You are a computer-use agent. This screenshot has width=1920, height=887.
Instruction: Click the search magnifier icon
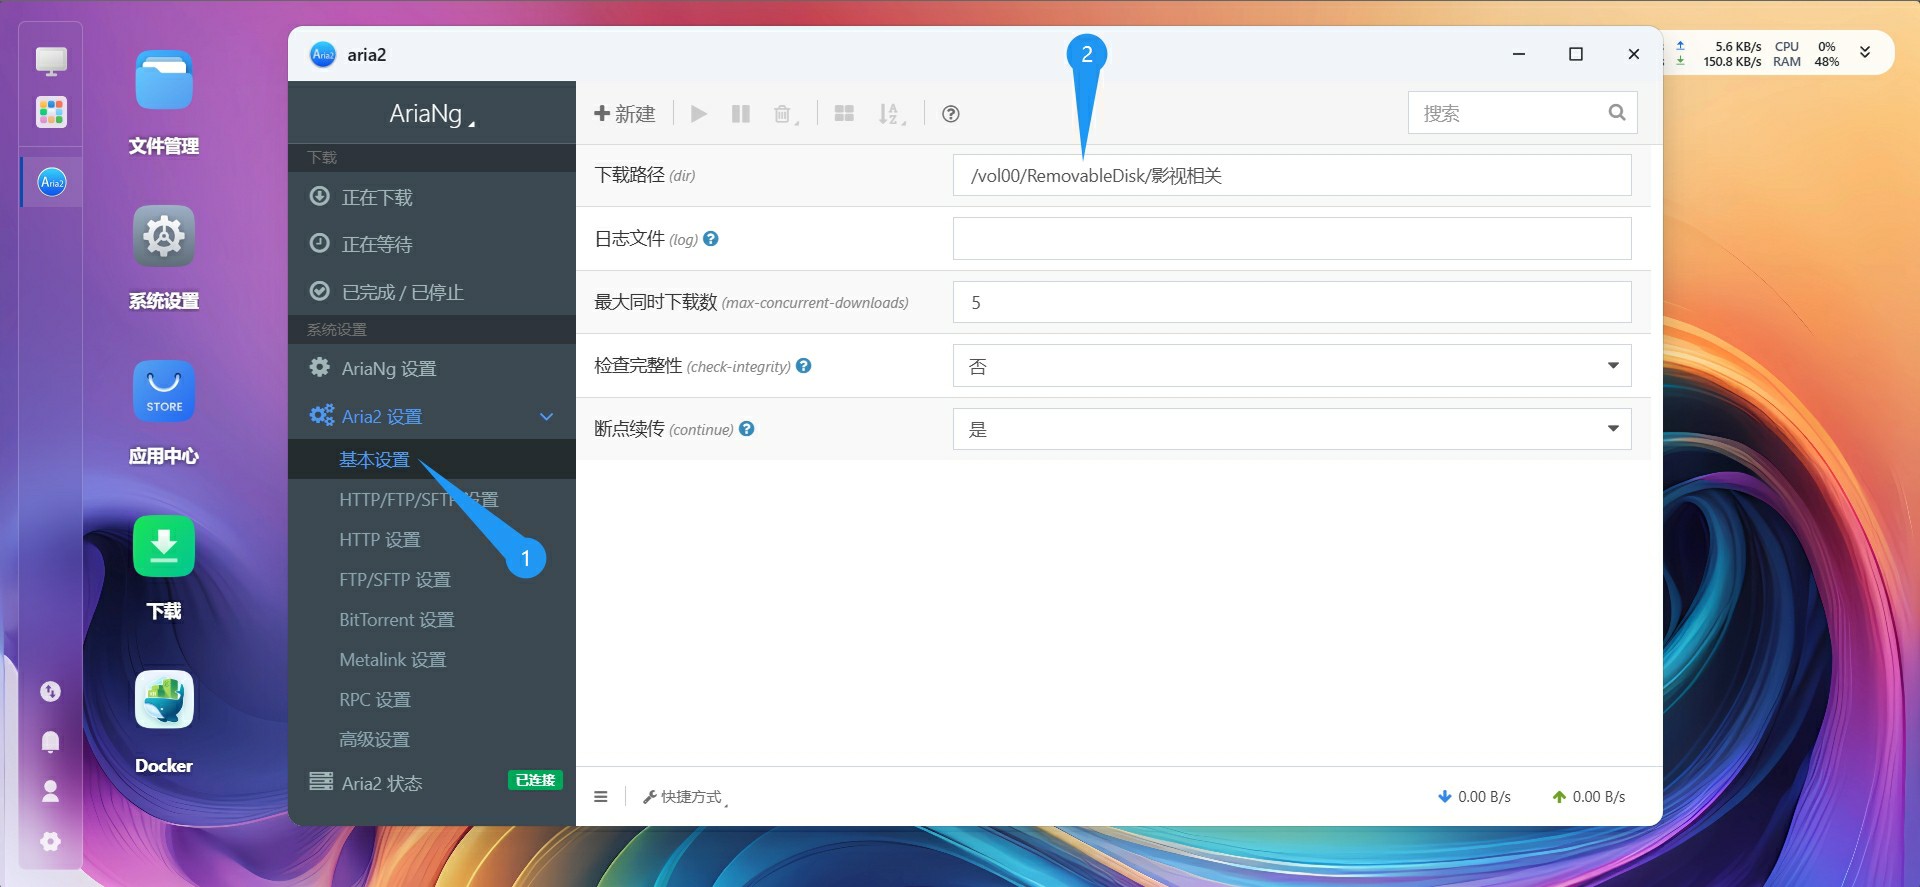click(x=1616, y=113)
